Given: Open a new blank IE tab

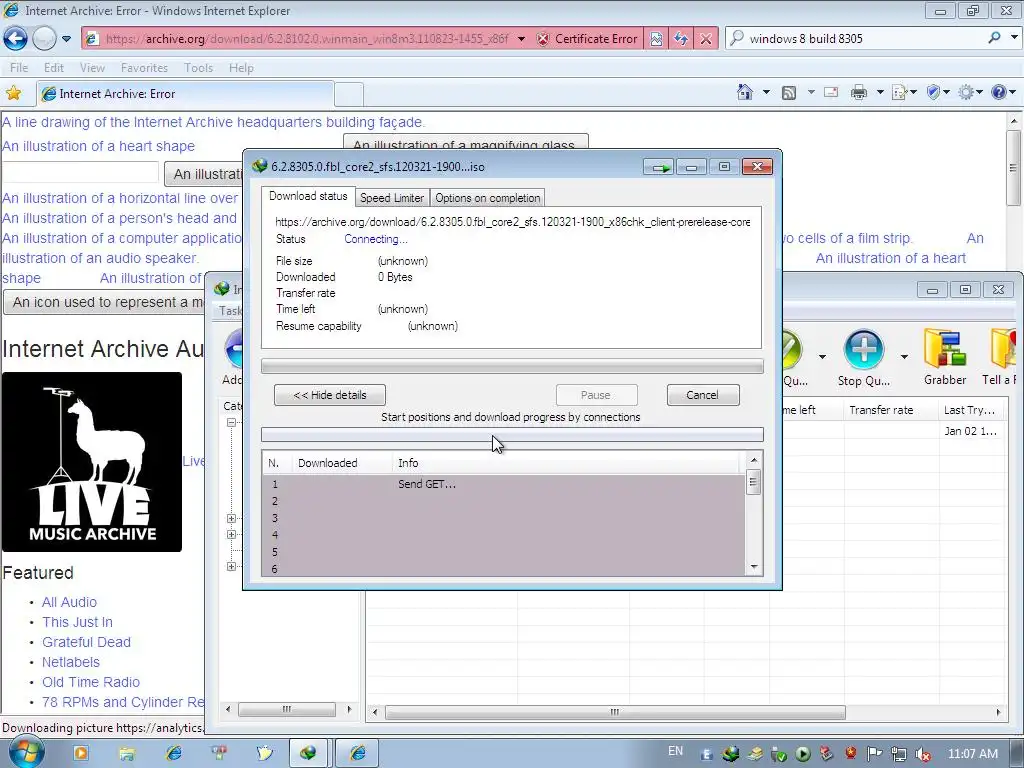Looking at the screenshot, I should click(x=349, y=95).
